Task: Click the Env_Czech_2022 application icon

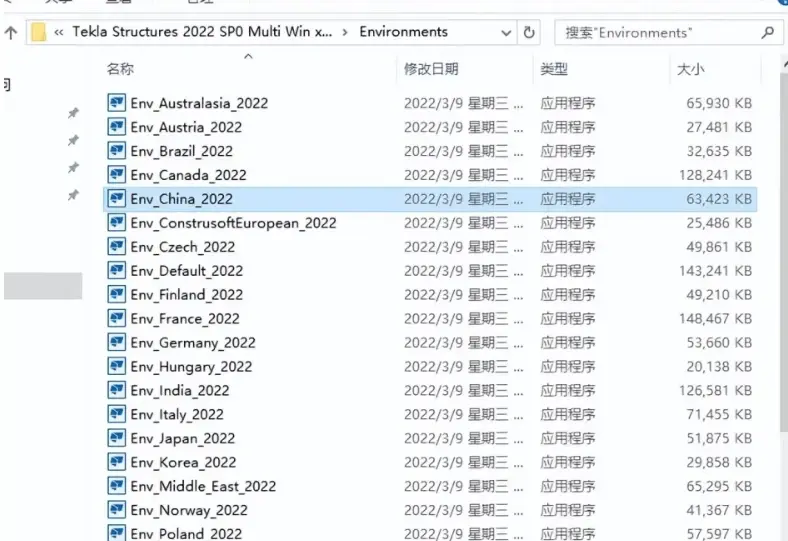Action: point(117,247)
